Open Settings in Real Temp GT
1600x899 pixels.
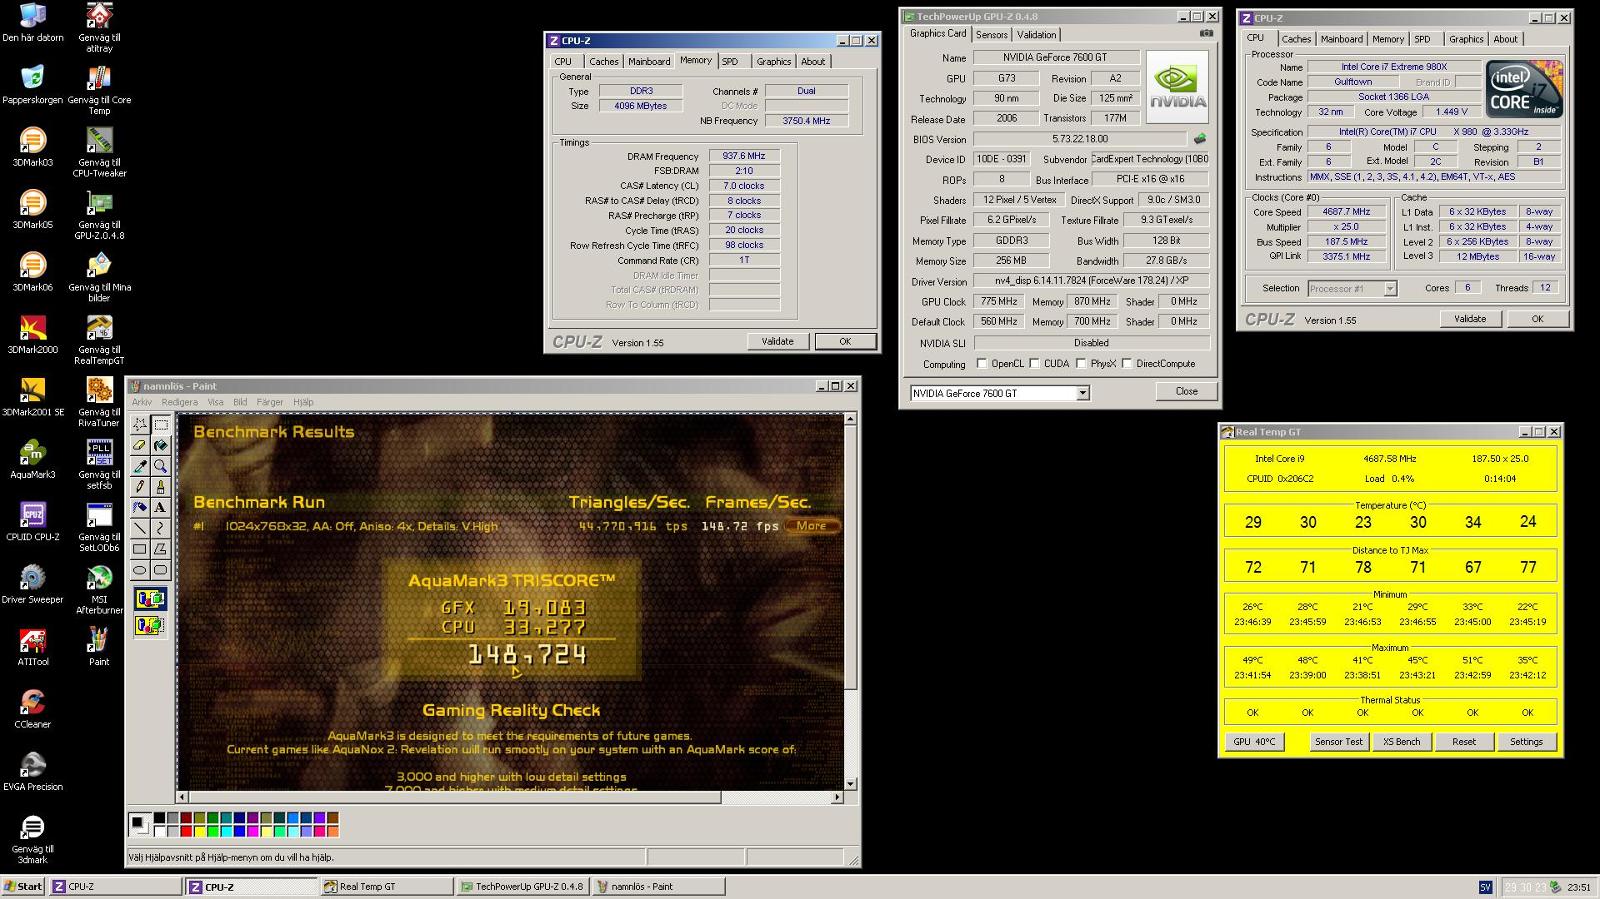pyautogui.click(x=1526, y=742)
